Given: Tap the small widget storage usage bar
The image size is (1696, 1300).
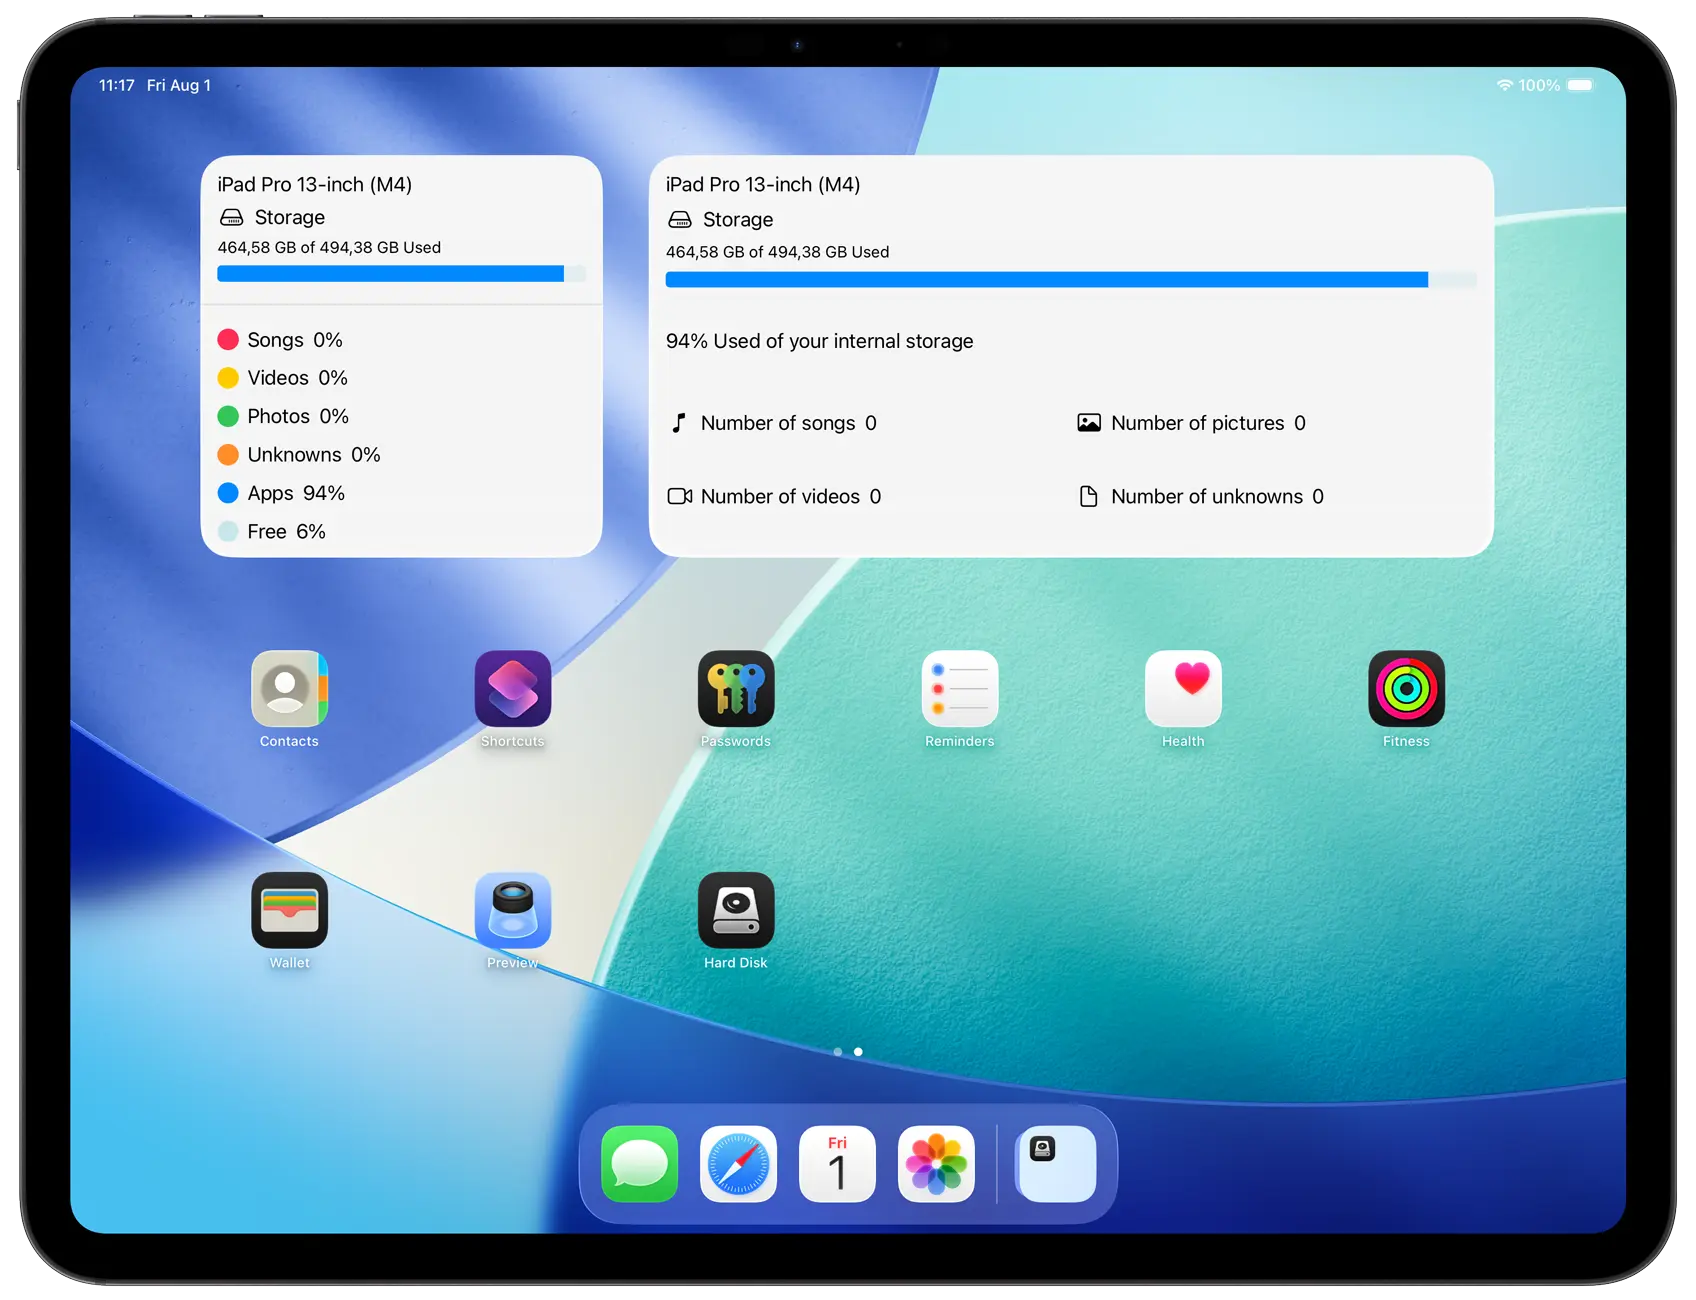Looking at the screenshot, I should pos(401,274).
